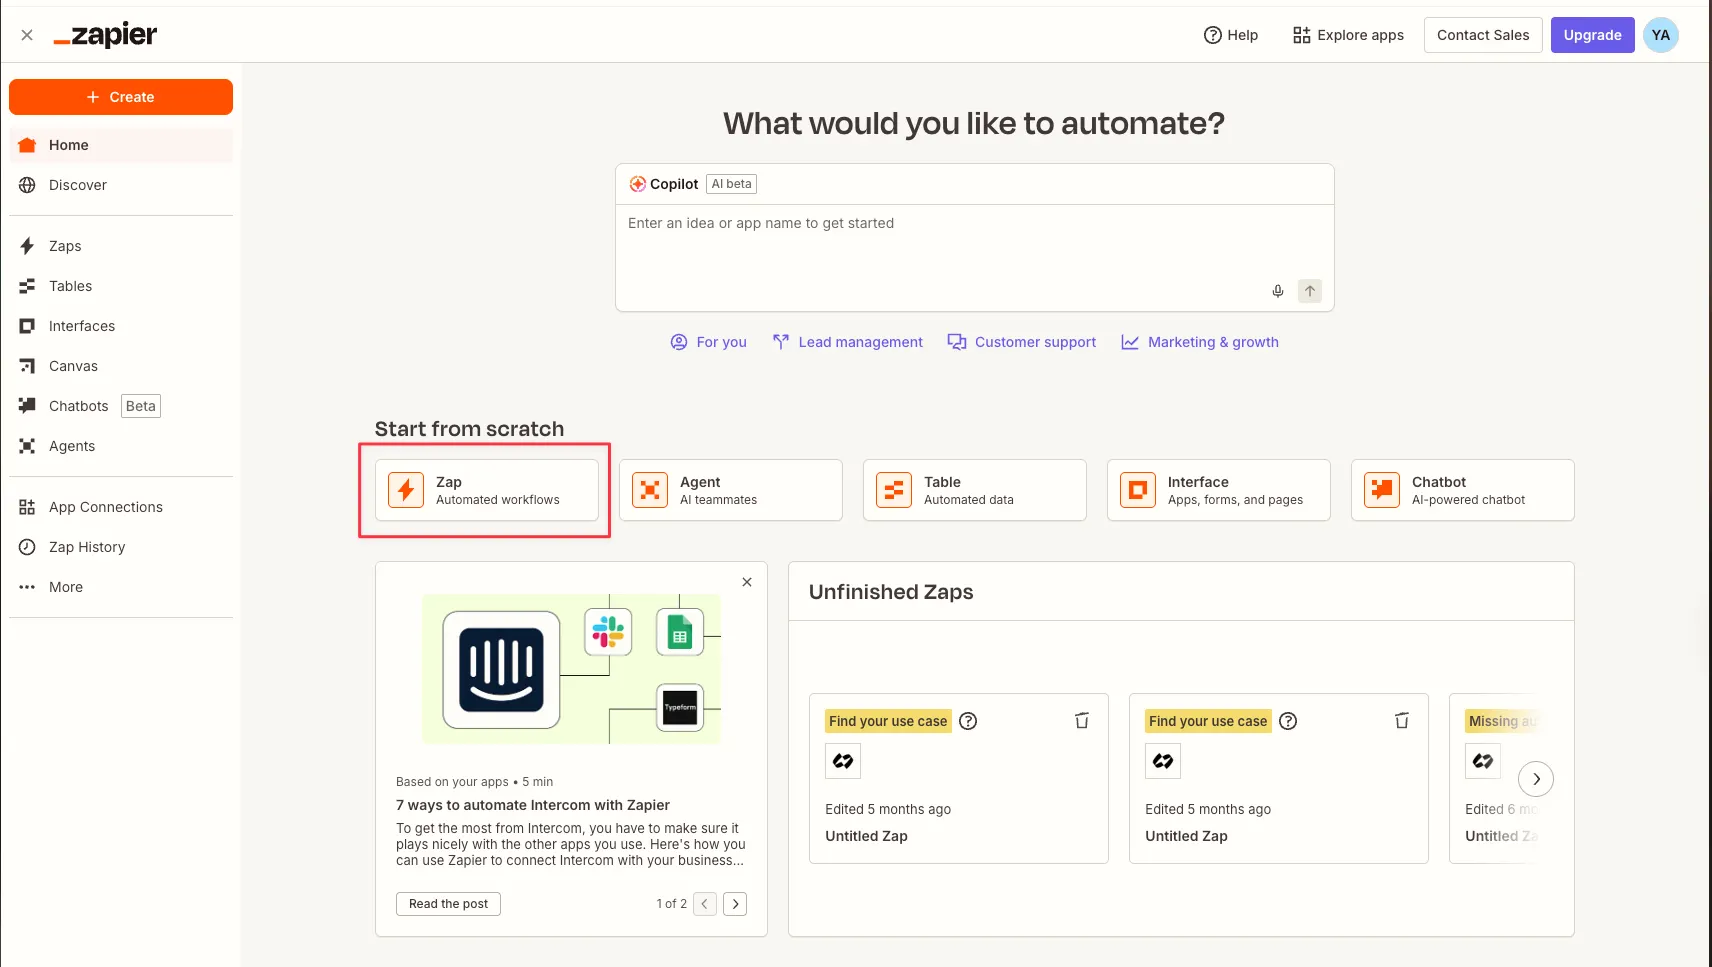The image size is (1712, 967).
Task: Create a Table from scratch
Action: [975, 490]
